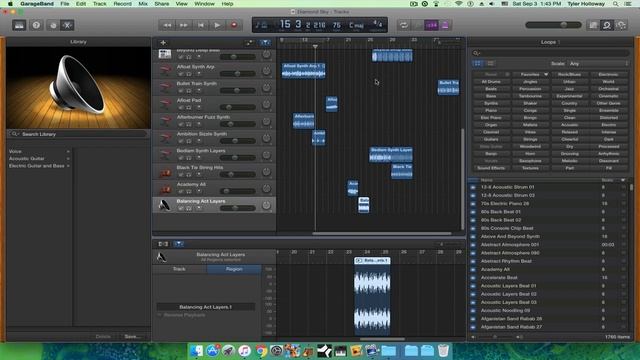Adjust Balancing Act Layers volume slider
This screenshot has height=360, width=640.
[x=237, y=208]
